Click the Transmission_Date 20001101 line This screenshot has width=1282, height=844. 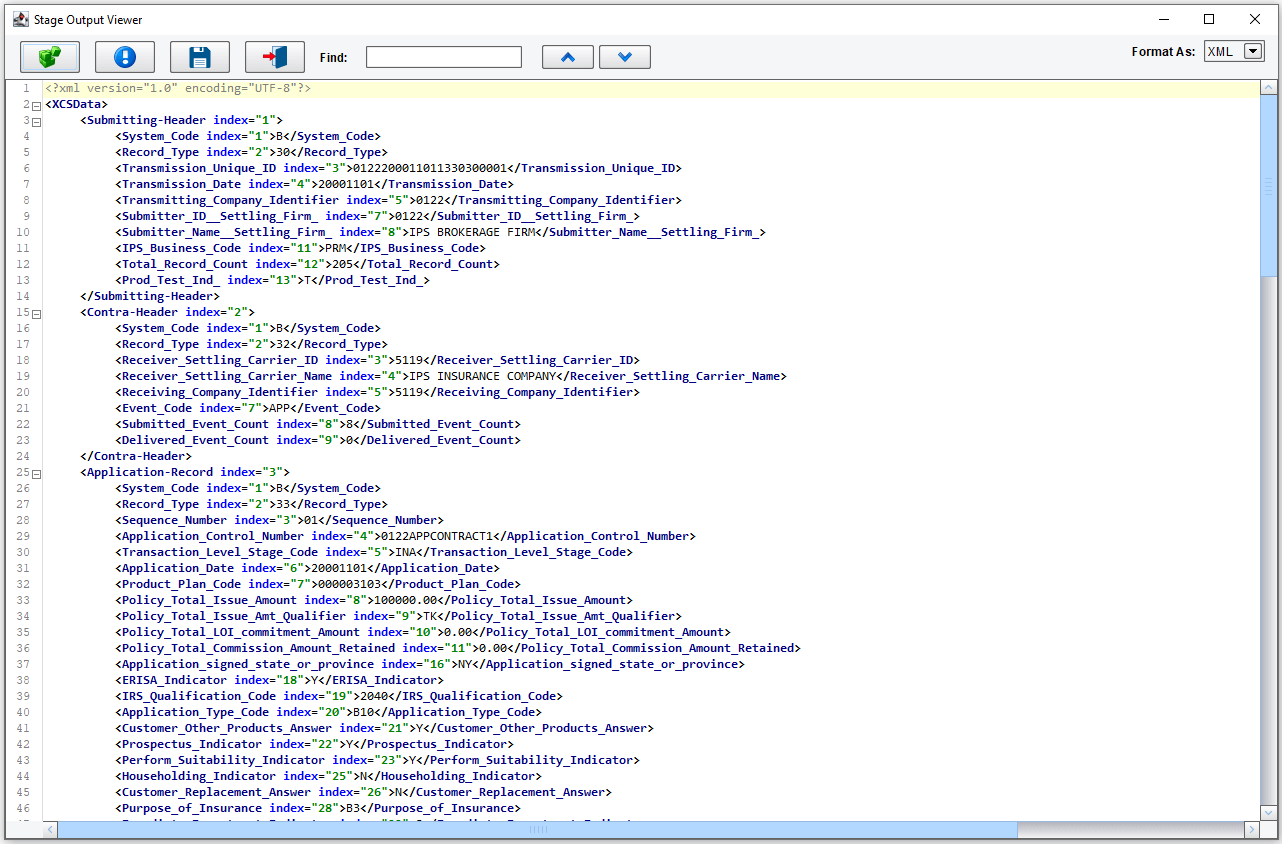click(x=314, y=184)
